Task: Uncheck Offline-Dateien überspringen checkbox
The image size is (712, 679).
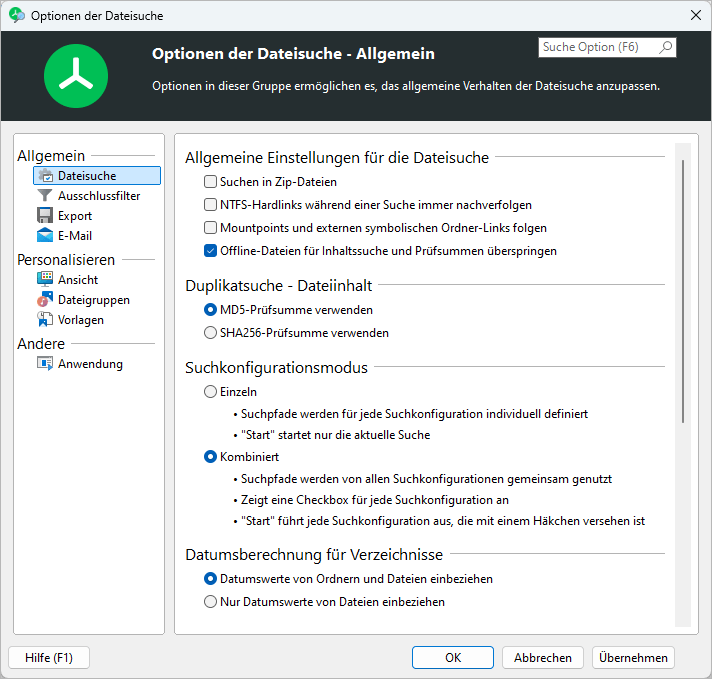Action: 210,251
